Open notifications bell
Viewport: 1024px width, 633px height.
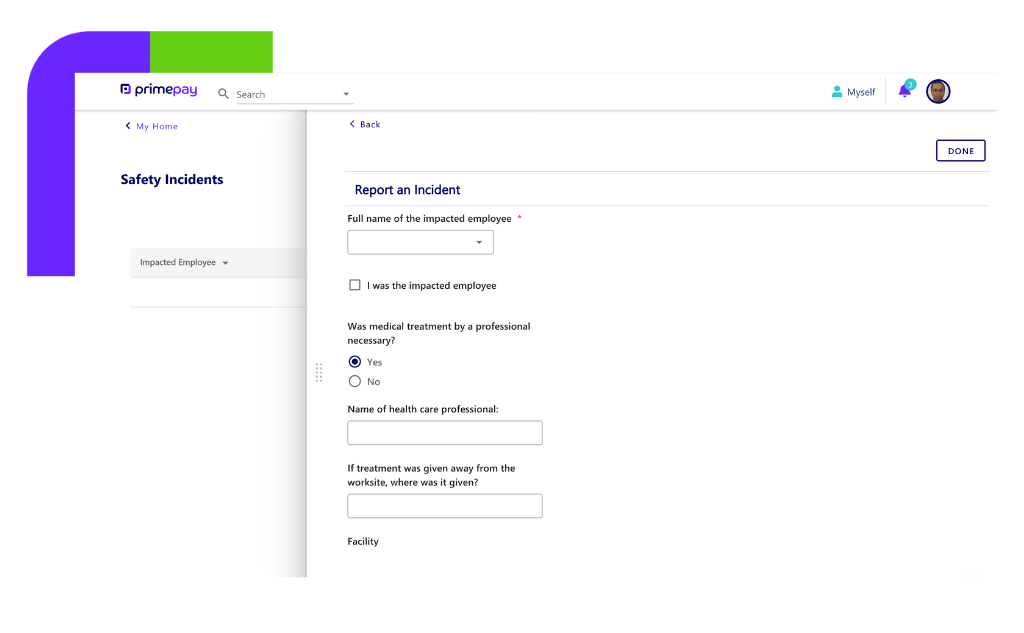905,90
